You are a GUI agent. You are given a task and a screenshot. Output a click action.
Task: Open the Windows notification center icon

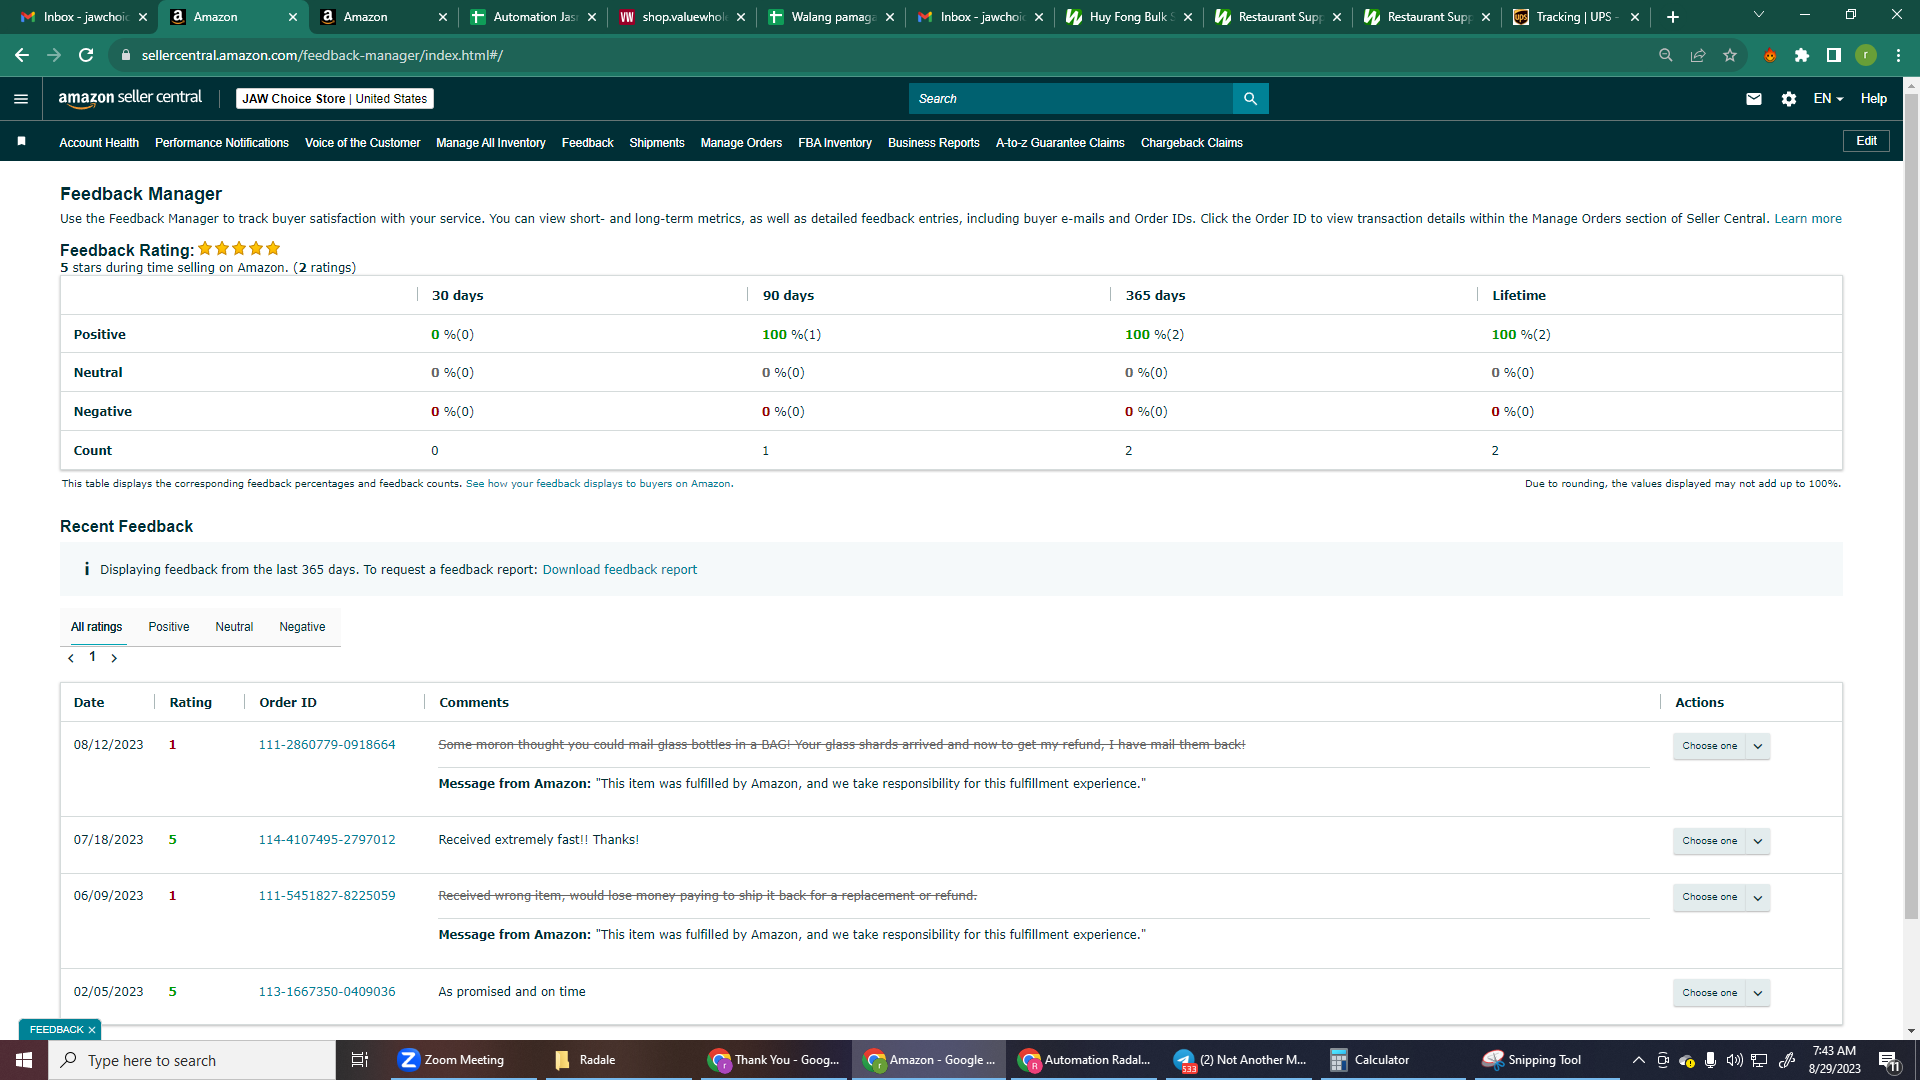coord(1889,1060)
